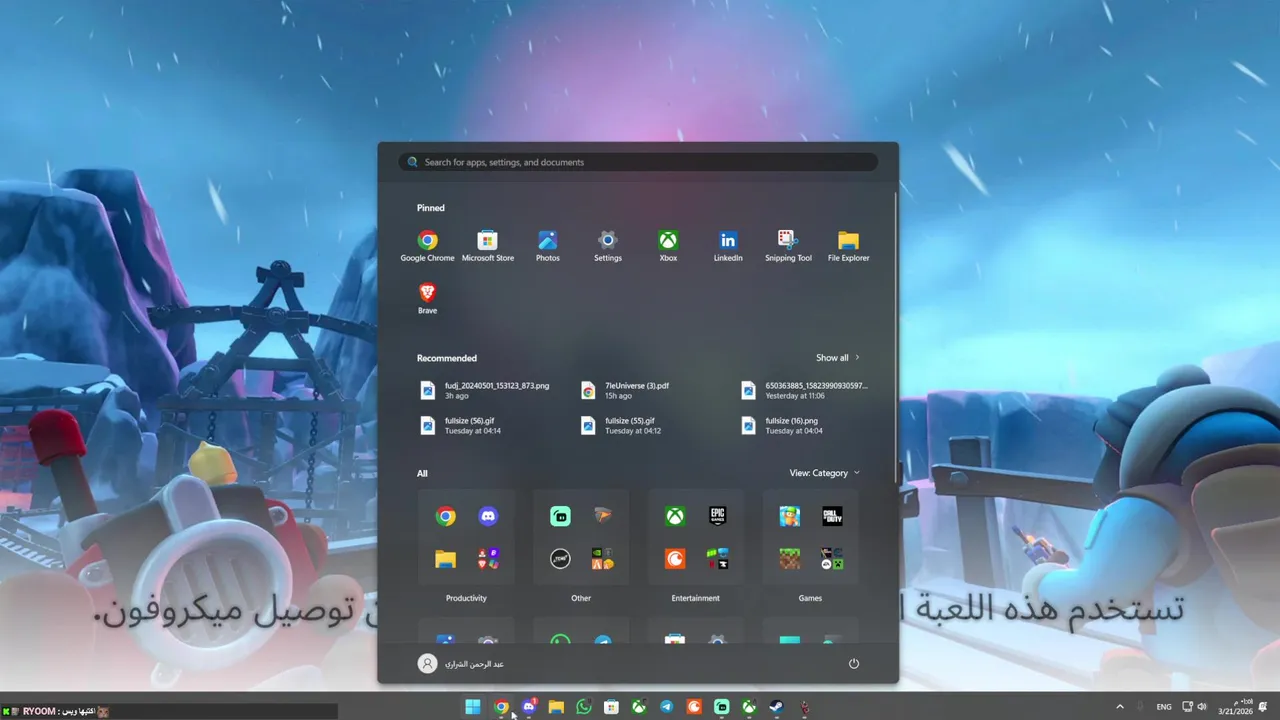Viewport: 1280px width, 720px height.
Task: Open the power options button
Action: coord(853,663)
